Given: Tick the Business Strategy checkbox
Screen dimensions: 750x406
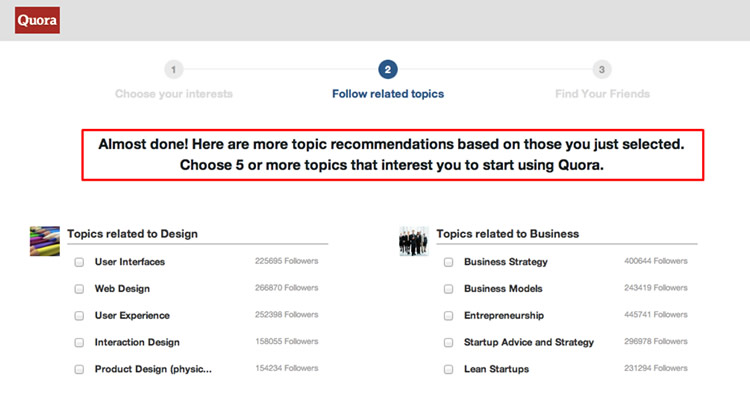Looking at the screenshot, I should 449,262.
